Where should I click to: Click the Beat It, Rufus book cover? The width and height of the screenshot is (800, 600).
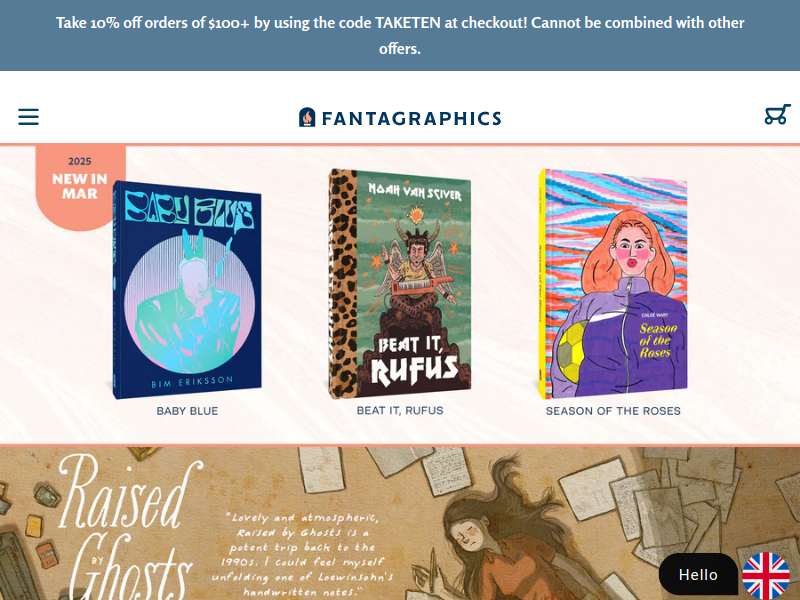[399, 283]
